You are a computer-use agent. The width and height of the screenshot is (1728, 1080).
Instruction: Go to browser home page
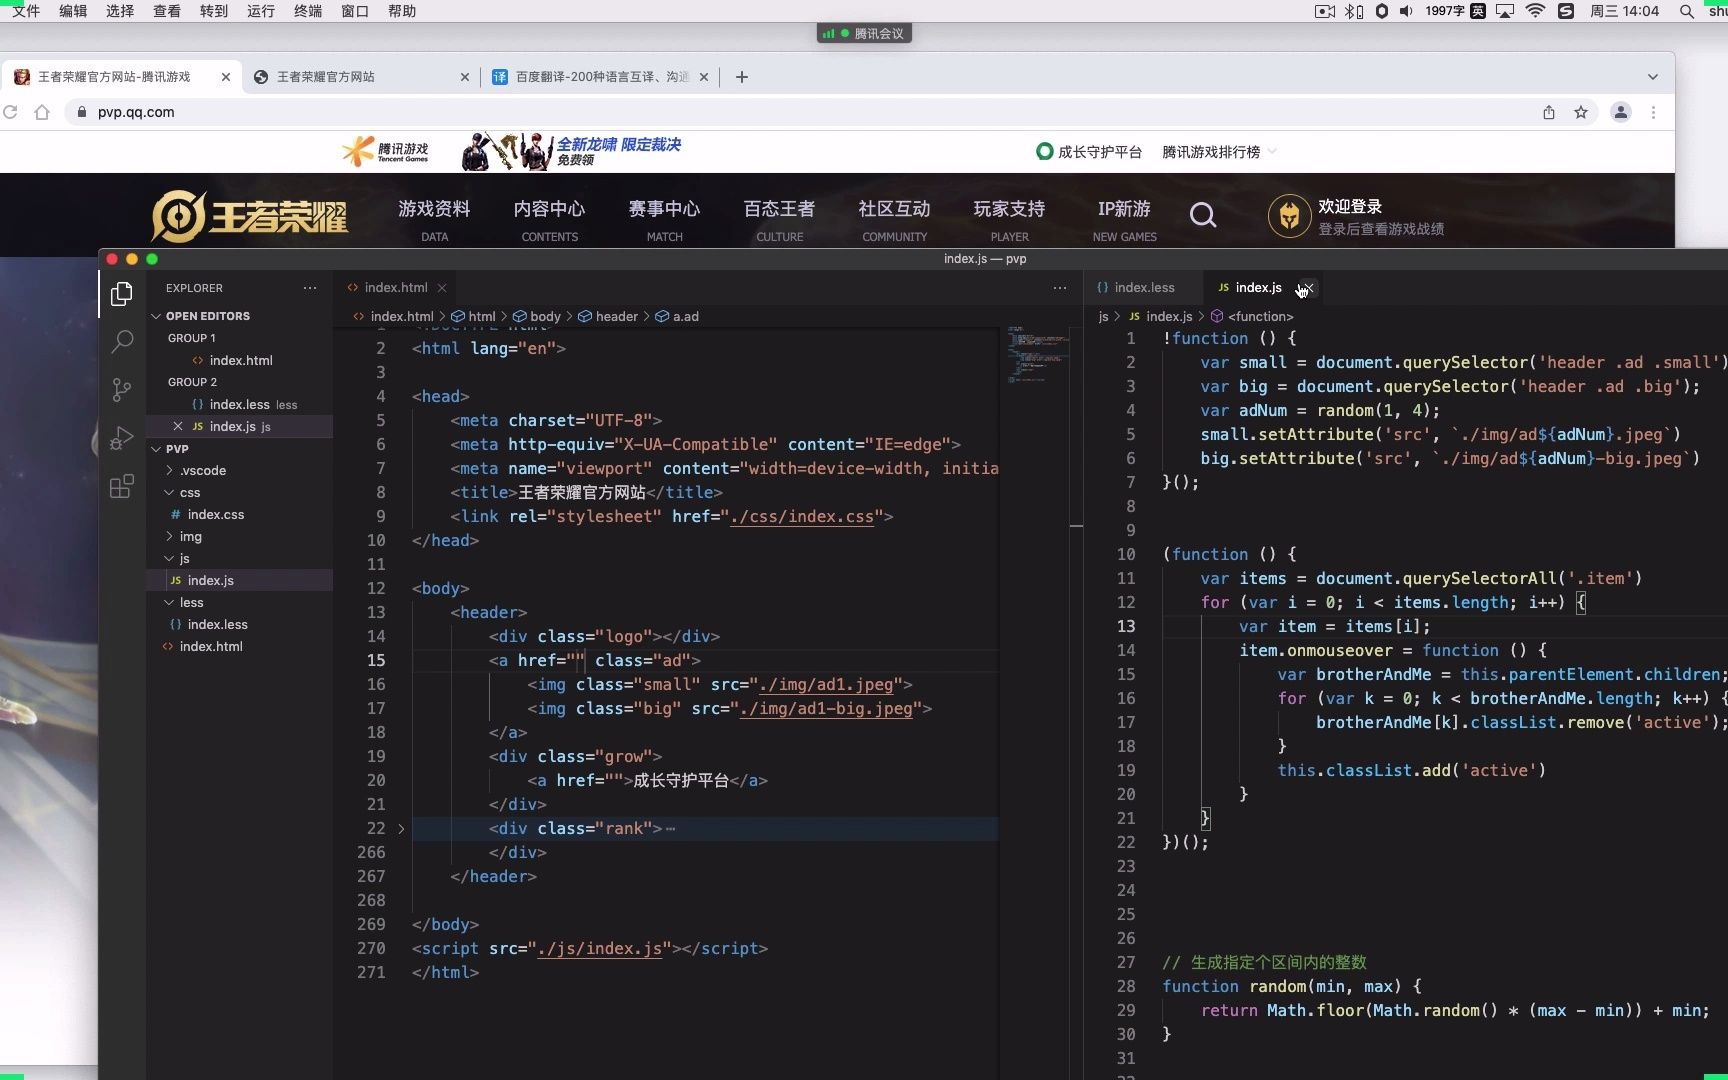point(42,112)
